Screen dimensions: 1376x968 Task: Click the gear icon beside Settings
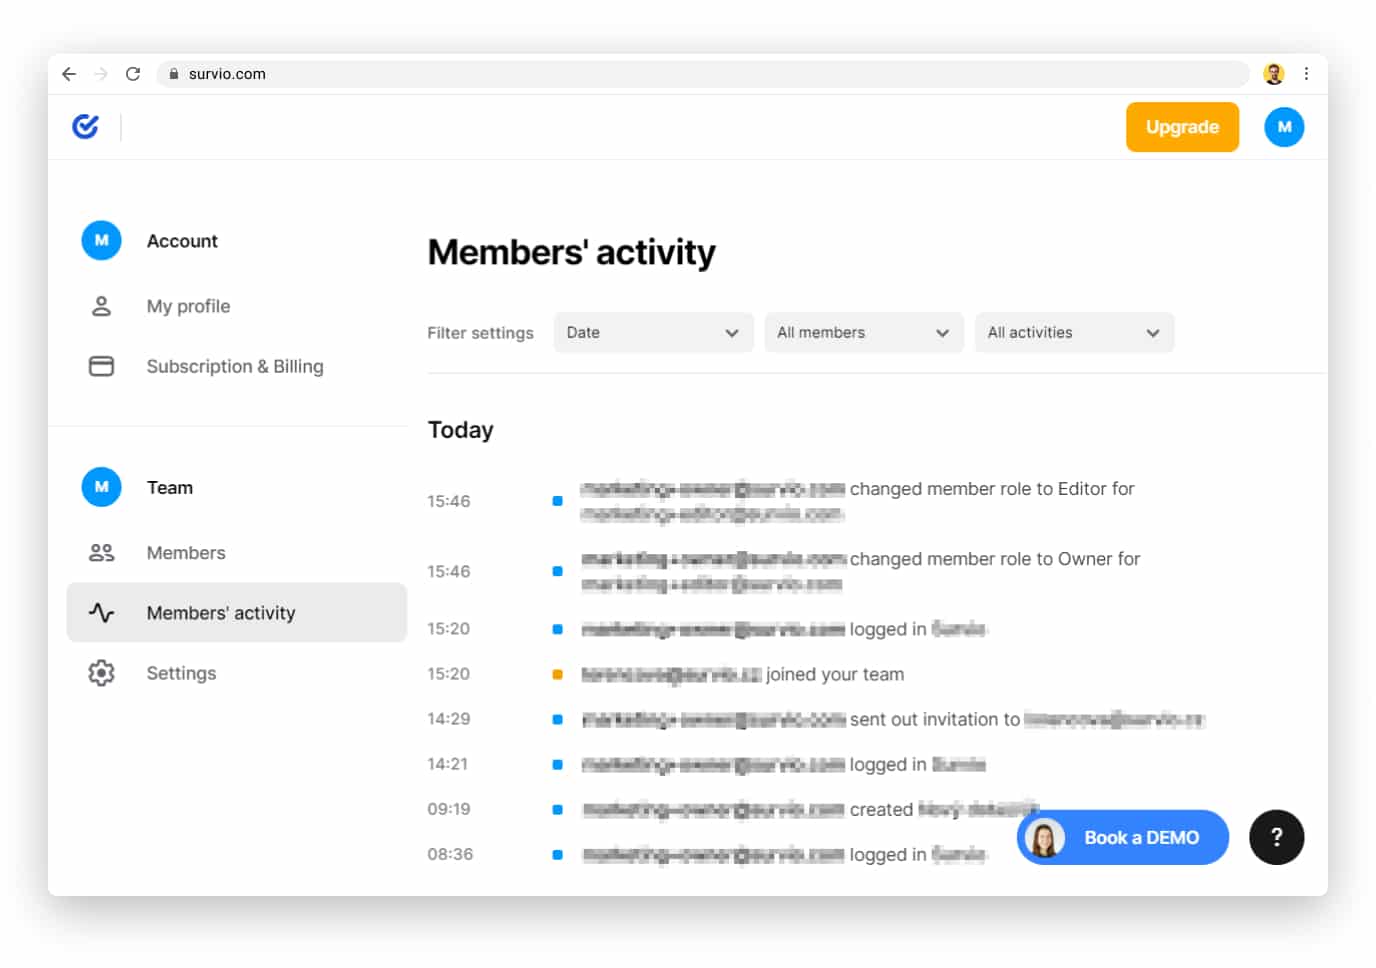coord(101,673)
